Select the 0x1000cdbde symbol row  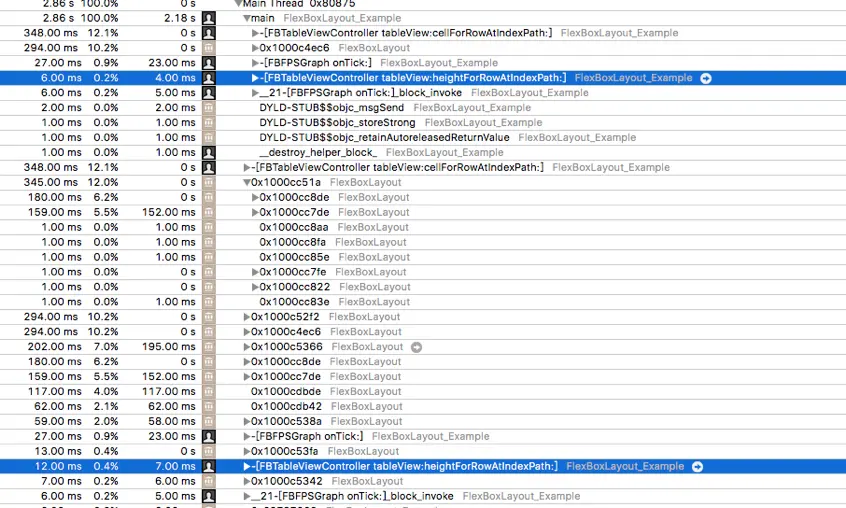point(285,392)
